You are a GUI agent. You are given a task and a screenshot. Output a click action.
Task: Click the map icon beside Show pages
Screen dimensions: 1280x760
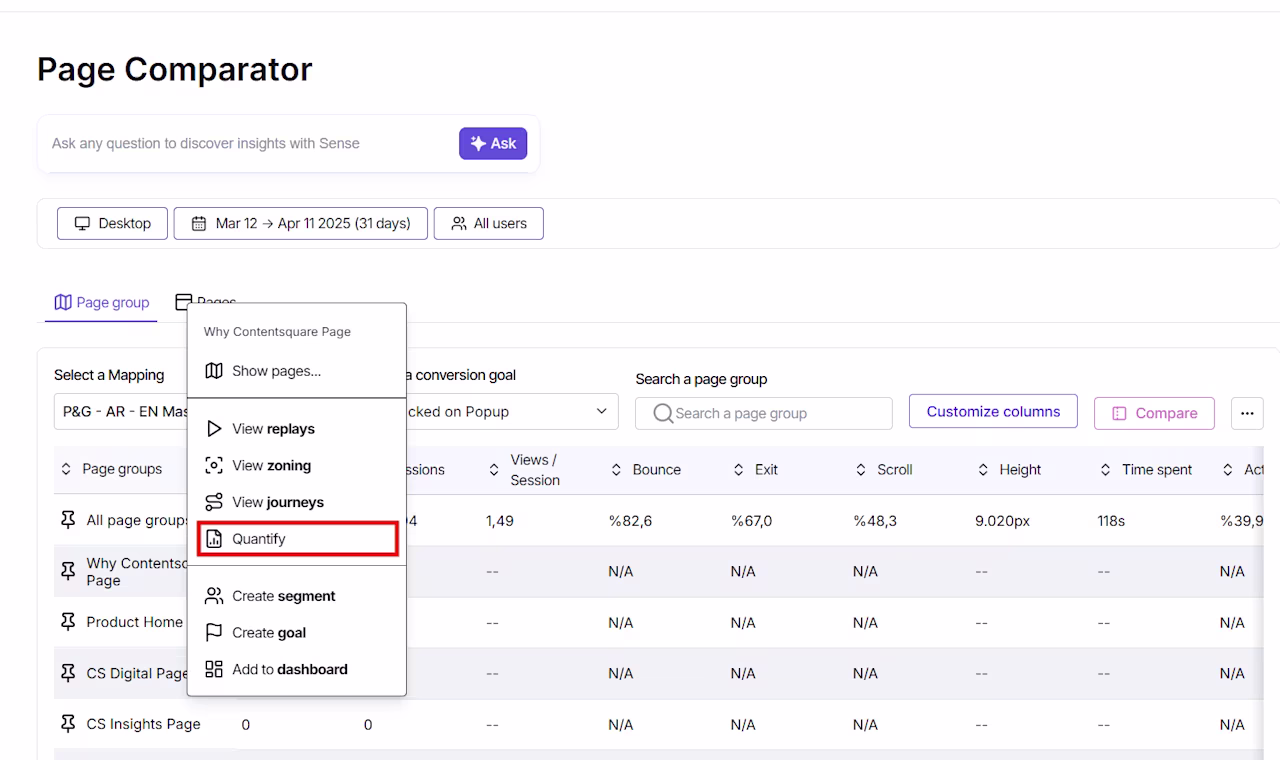click(x=214, y=371)
